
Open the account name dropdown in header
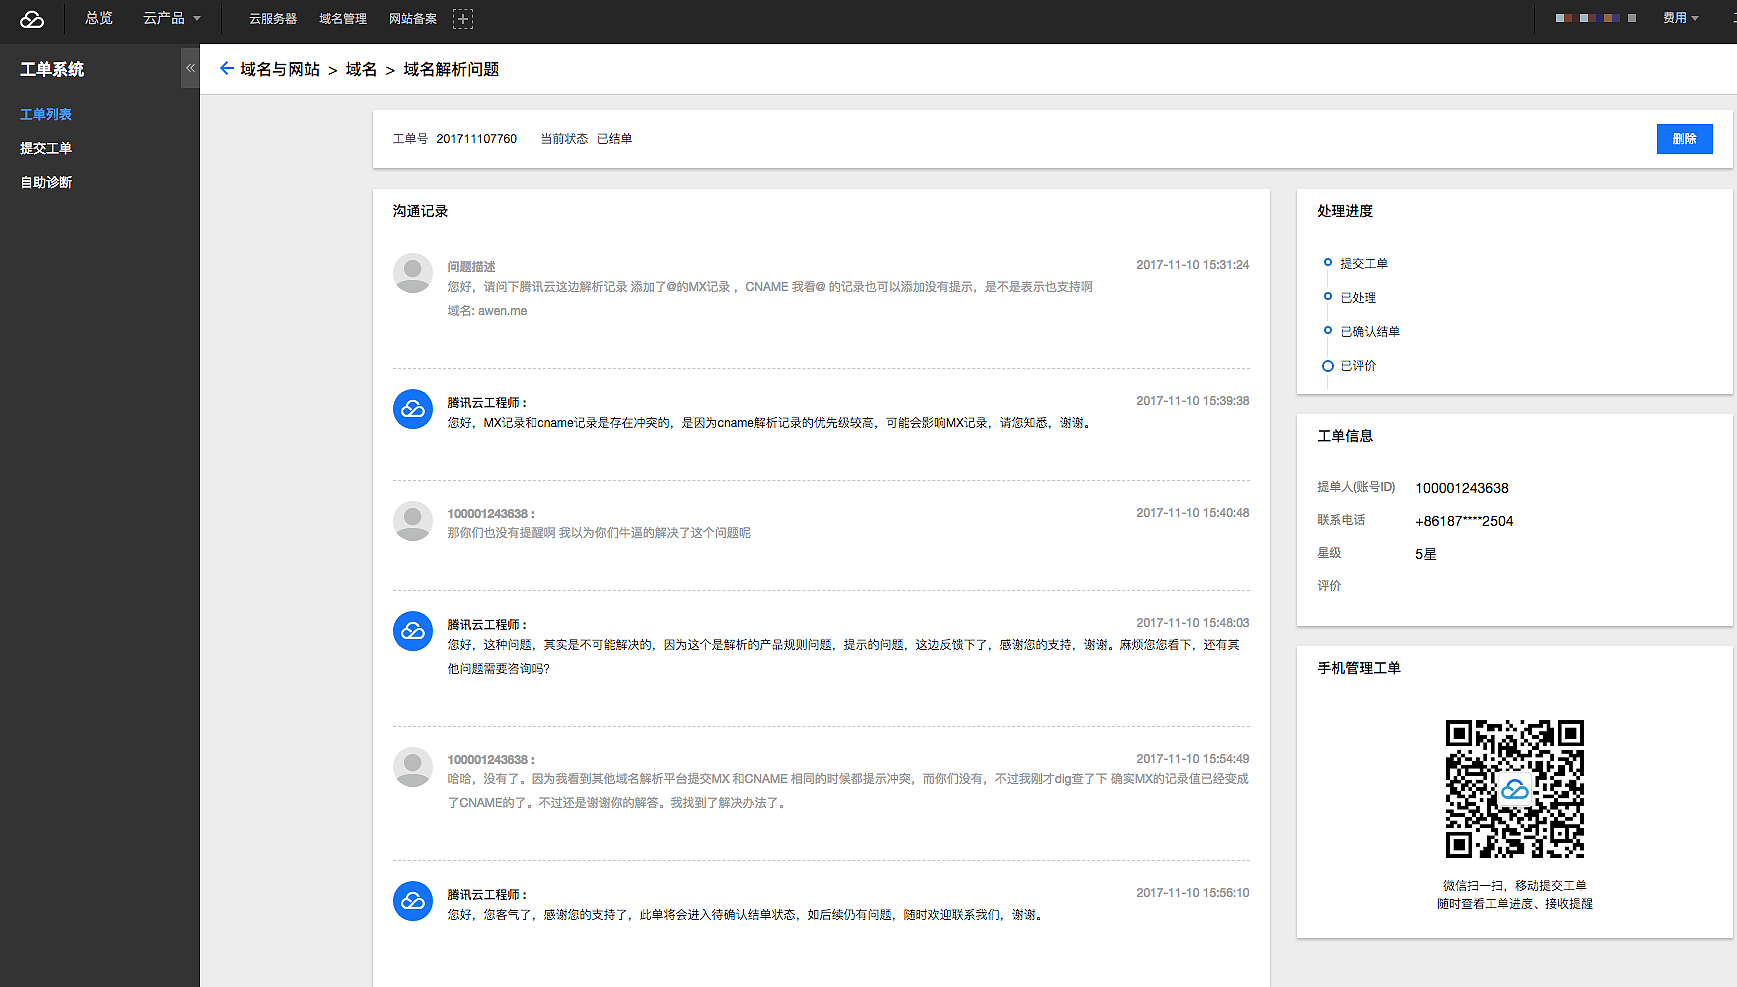coord(1595,19)
